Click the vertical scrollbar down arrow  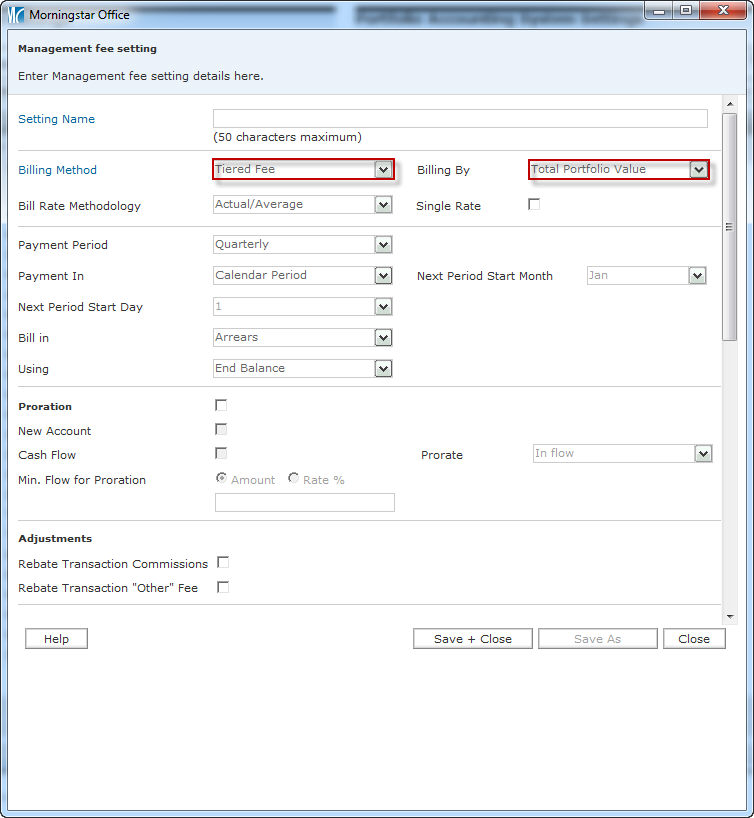pyautogui.click(x=729, y=617)
